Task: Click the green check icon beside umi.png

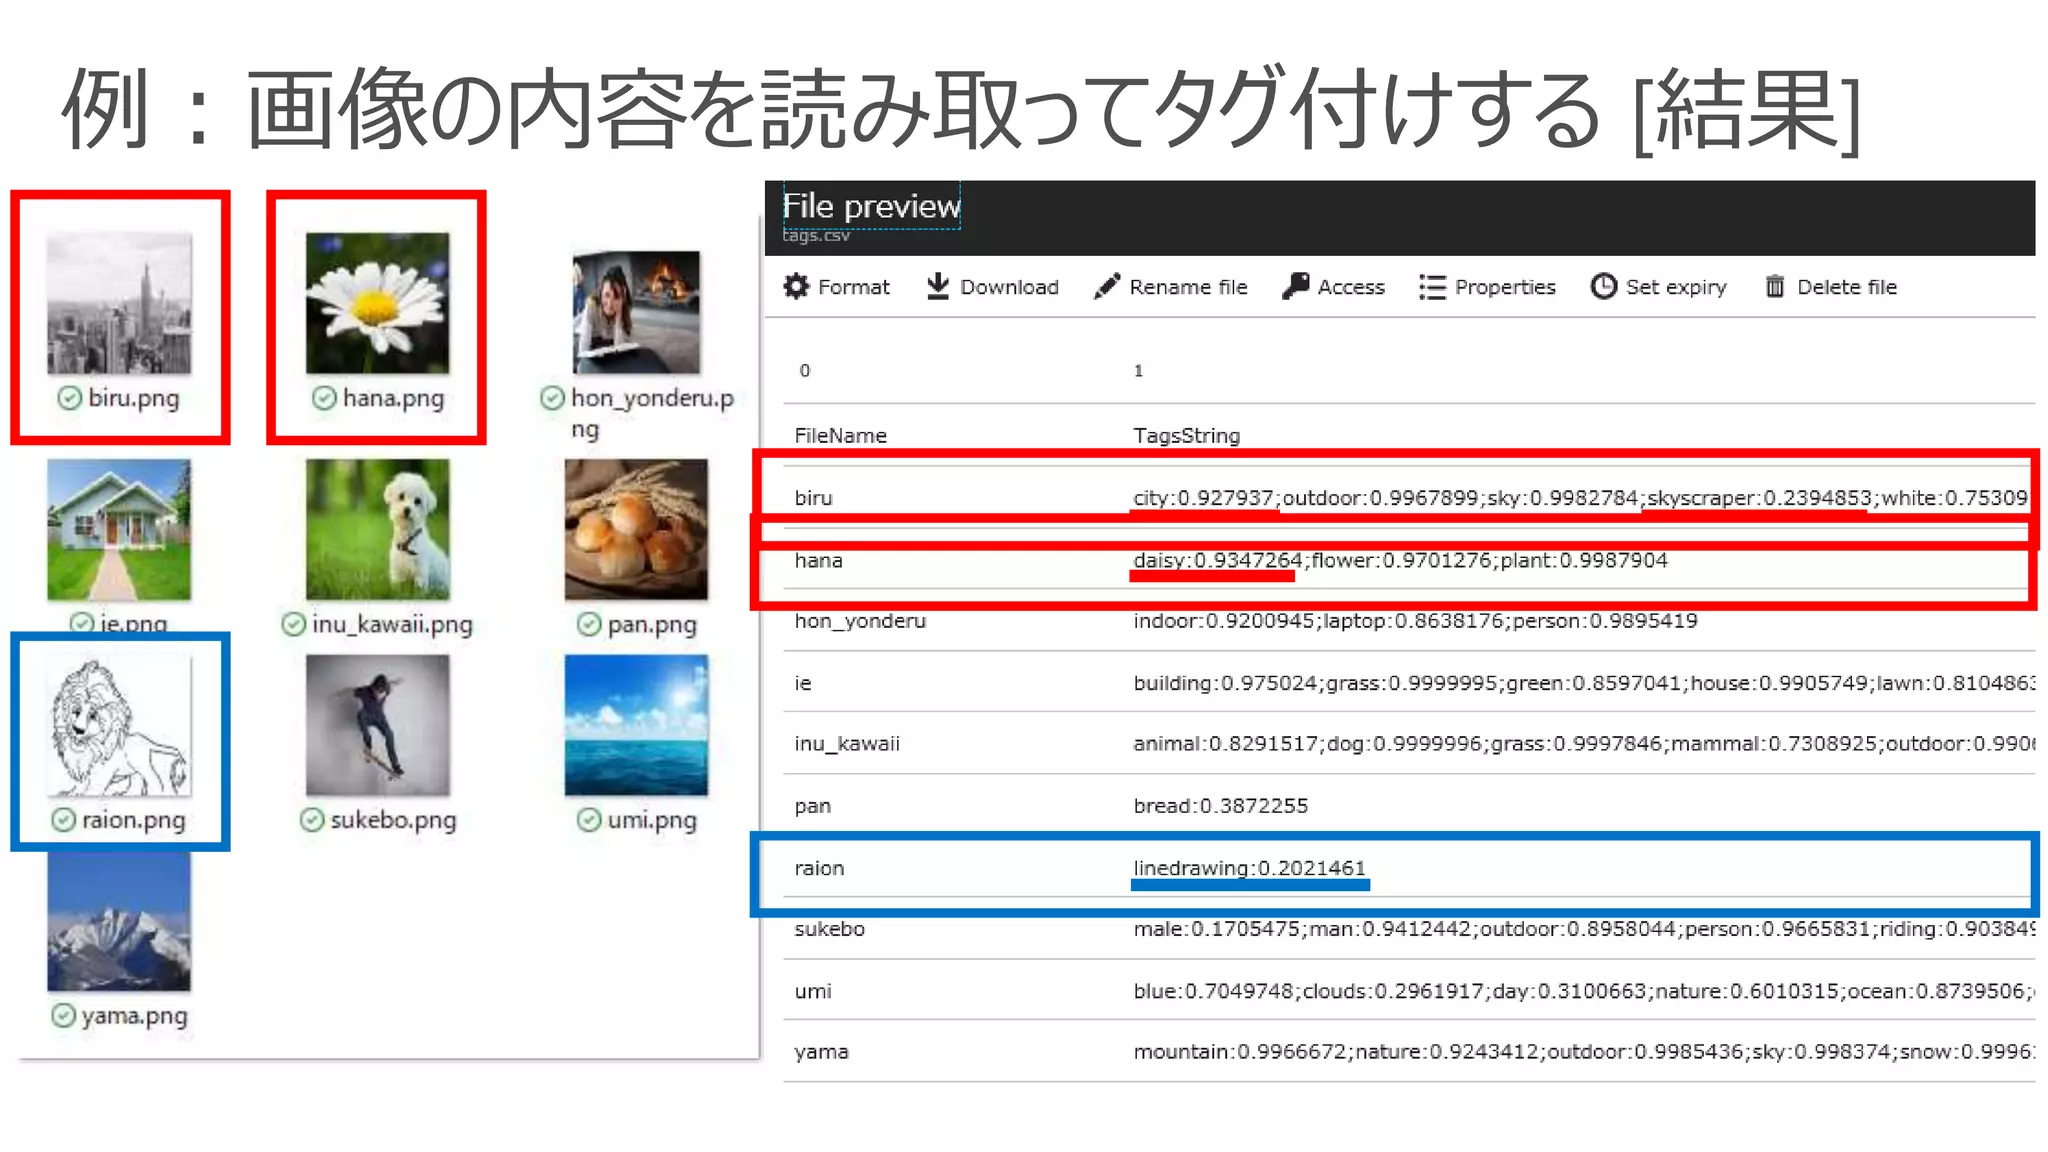Action: click(589, 820)
